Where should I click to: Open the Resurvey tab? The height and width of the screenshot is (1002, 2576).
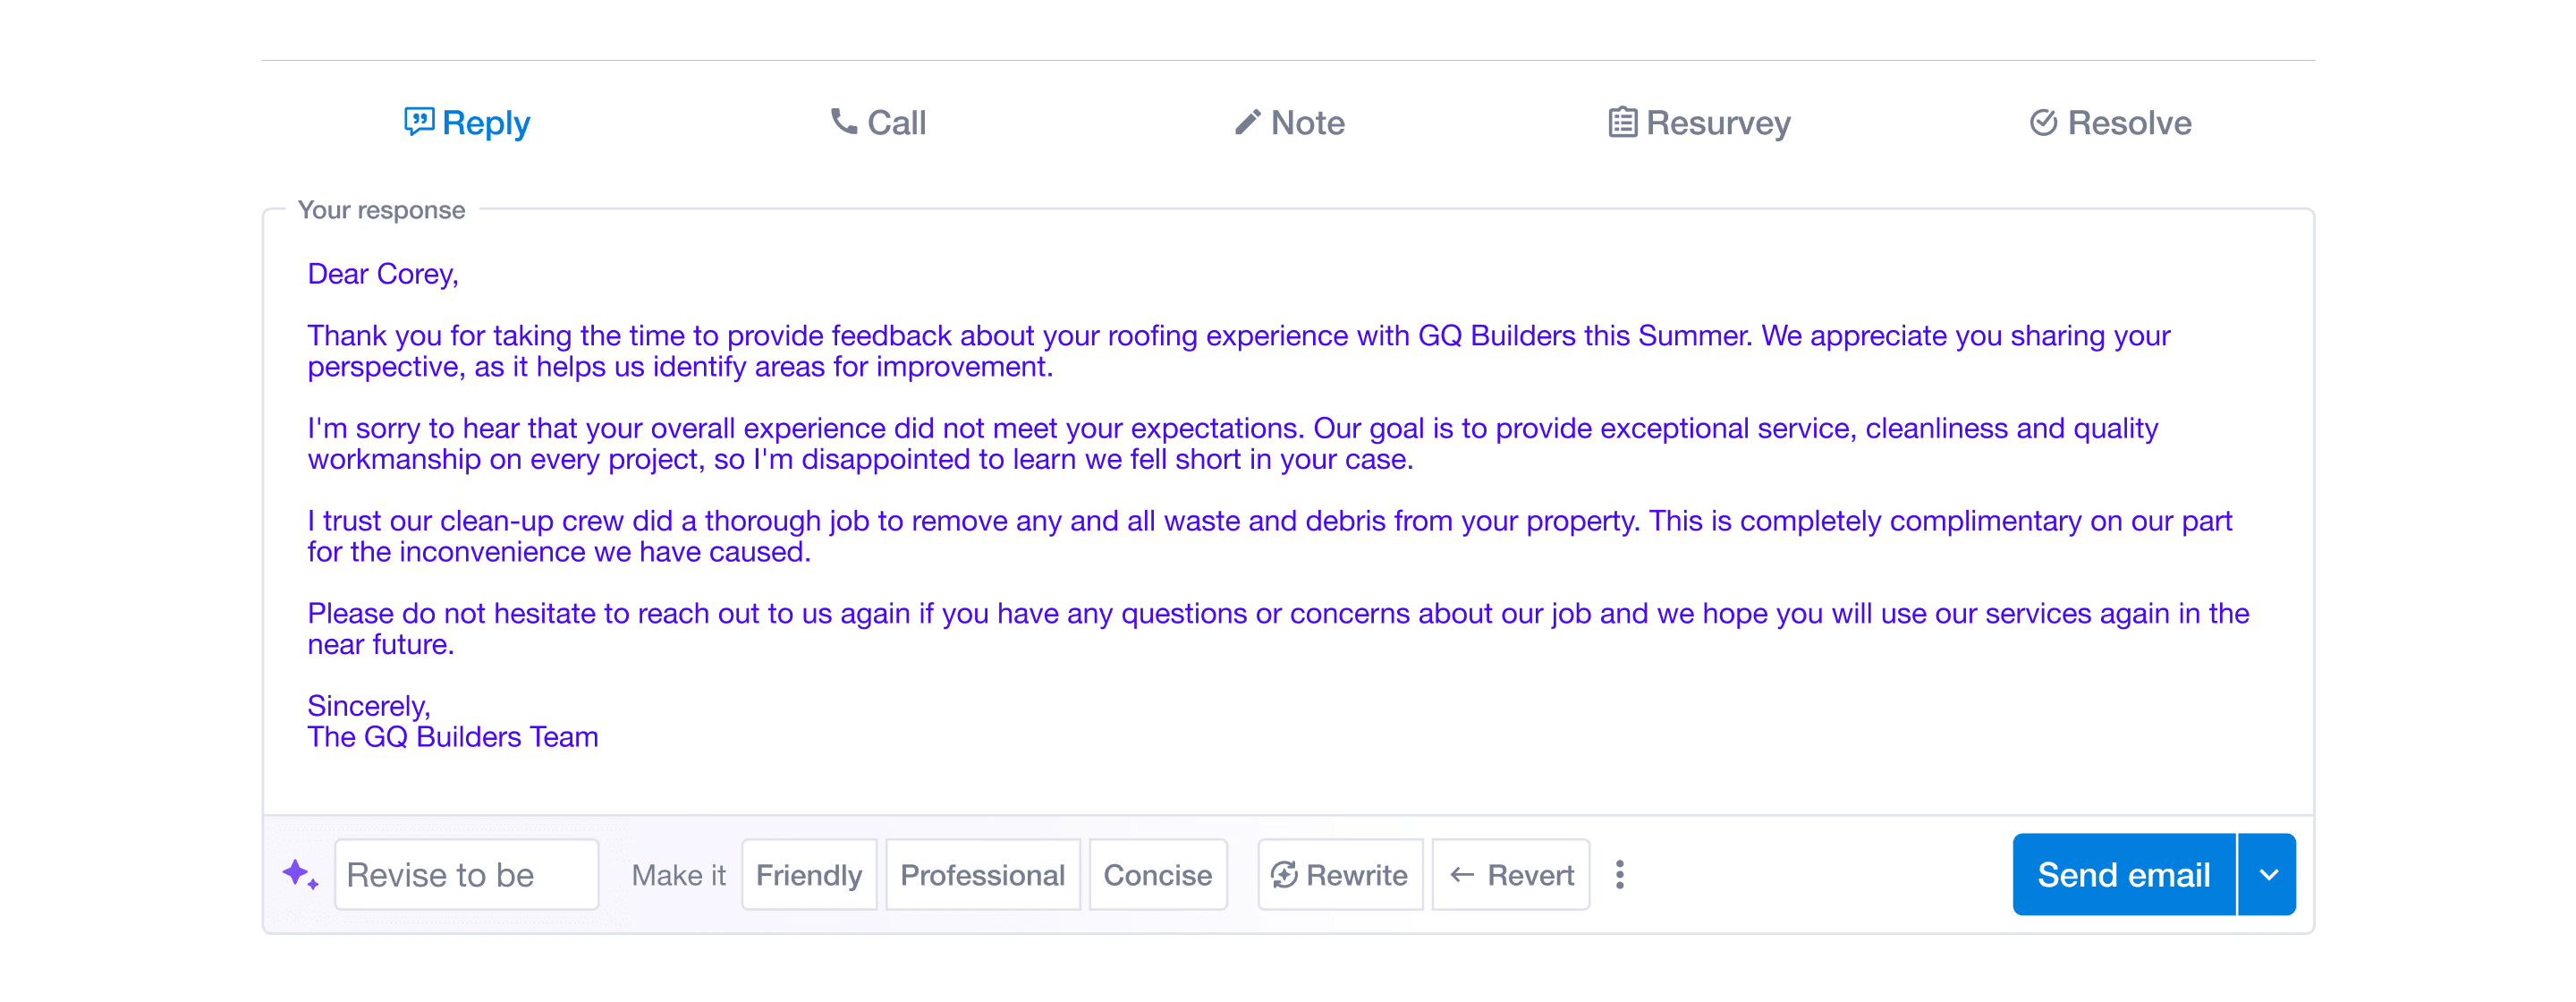[x=1717, y=122]
